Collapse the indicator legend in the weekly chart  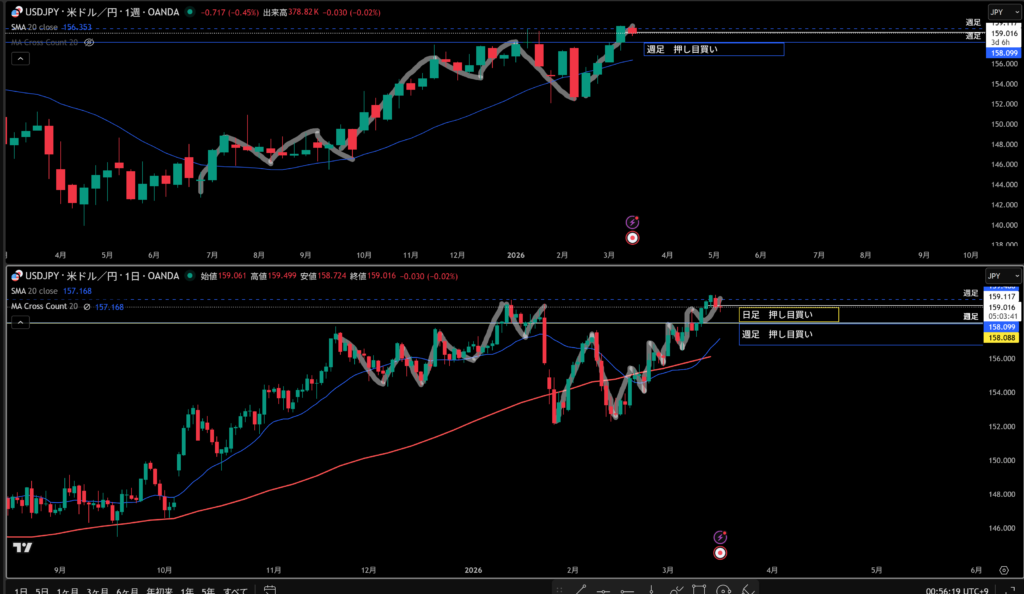pos(19,59)
